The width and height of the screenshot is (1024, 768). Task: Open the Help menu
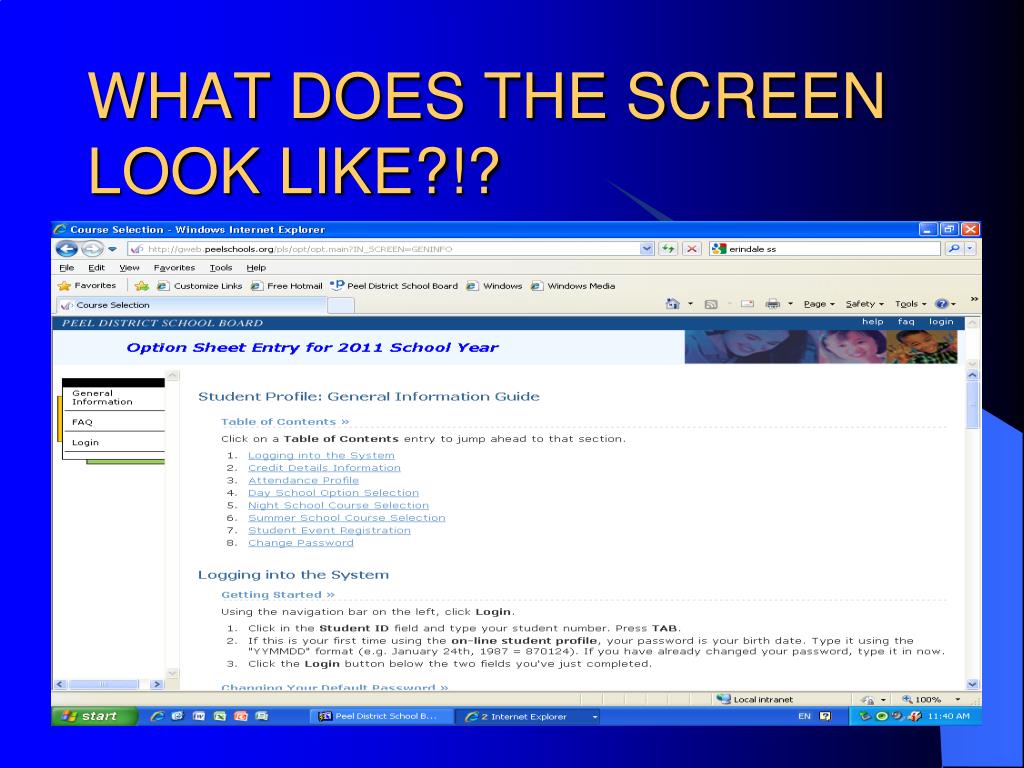coord(256,268)
